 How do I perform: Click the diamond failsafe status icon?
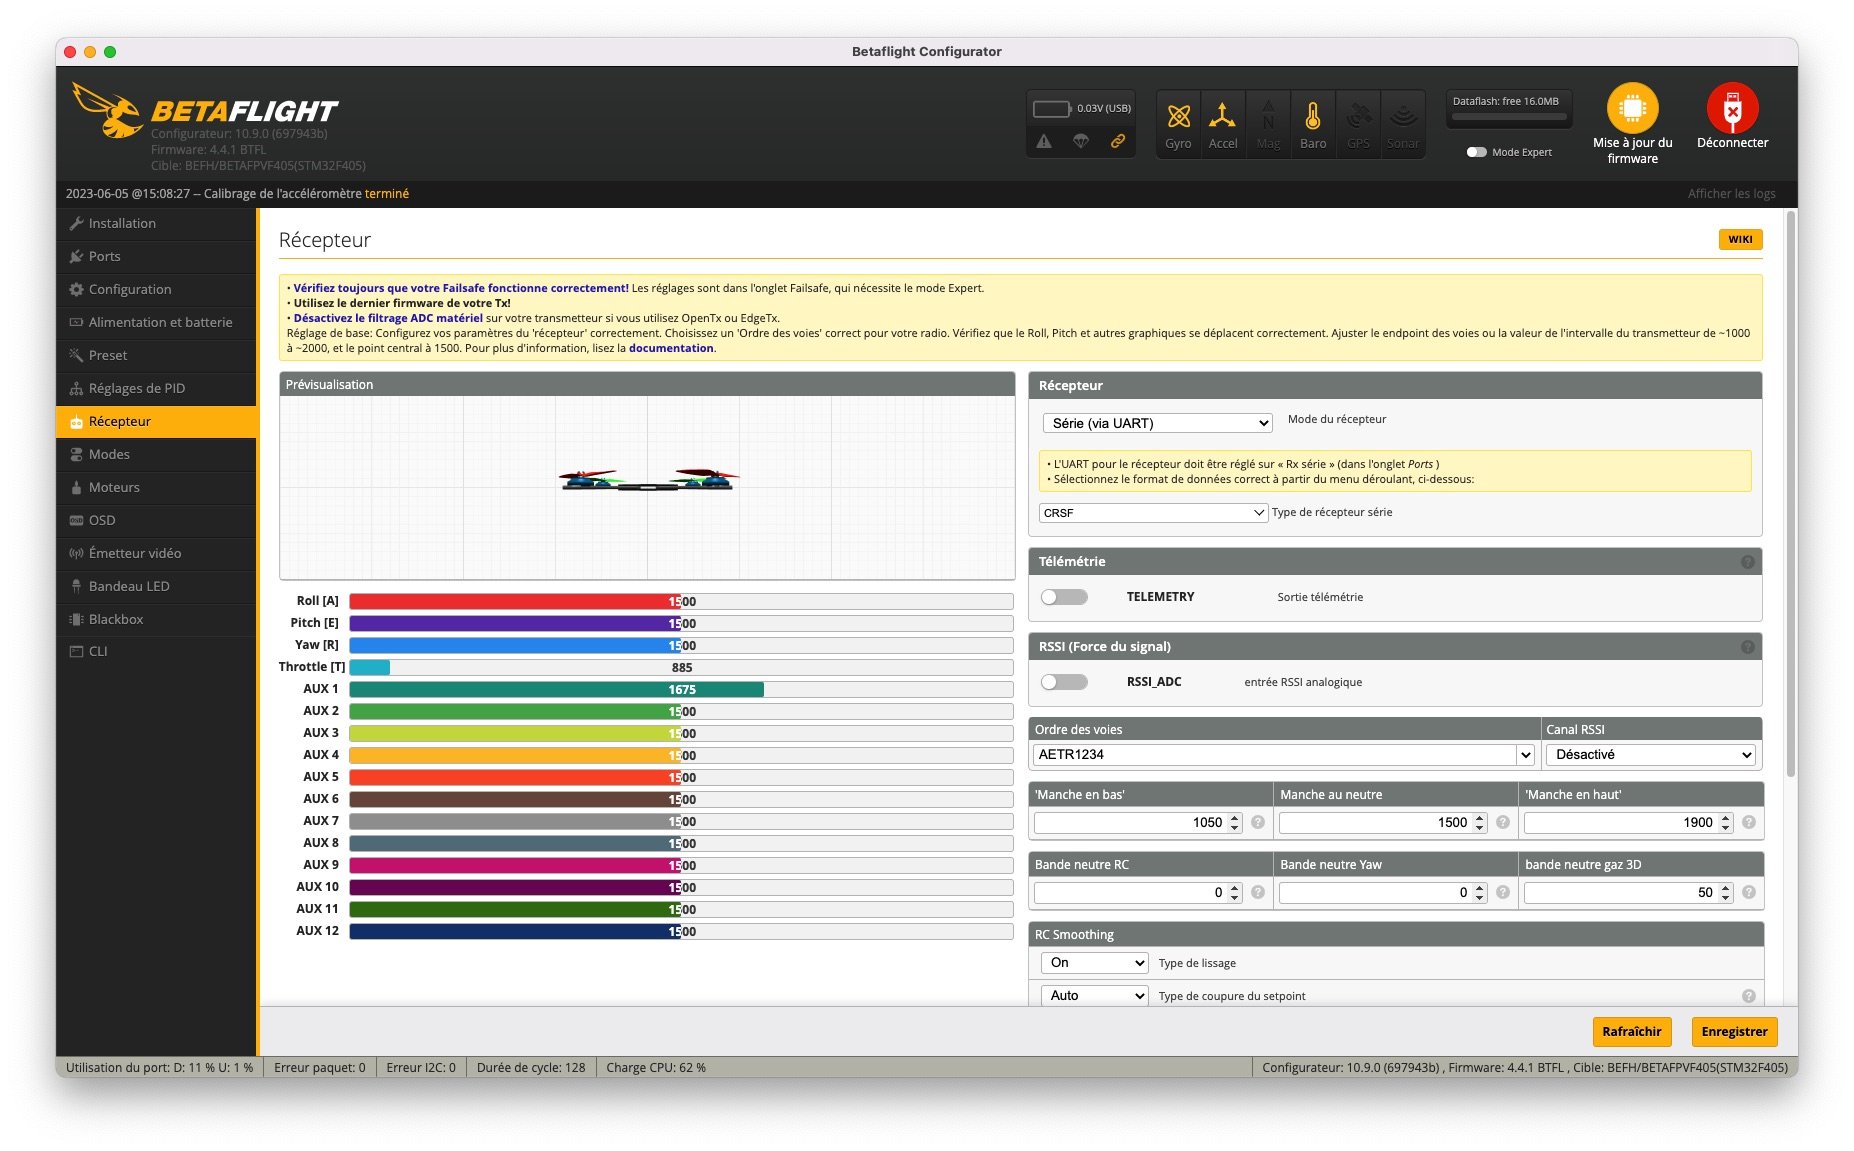pyautogui.click(x=1081, y=141)
